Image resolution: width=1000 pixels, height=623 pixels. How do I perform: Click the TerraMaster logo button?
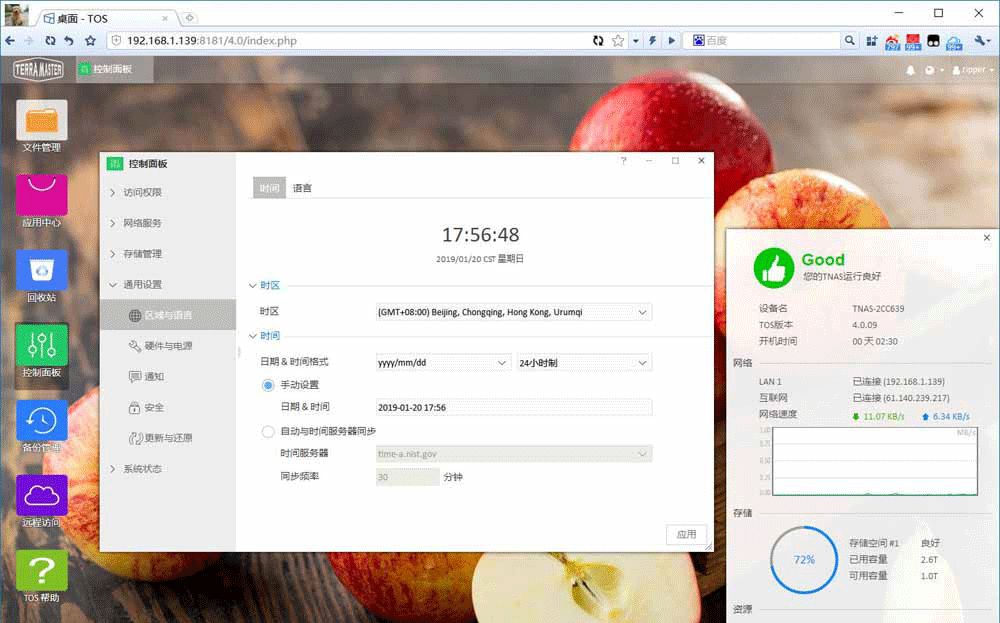[38, 70]
